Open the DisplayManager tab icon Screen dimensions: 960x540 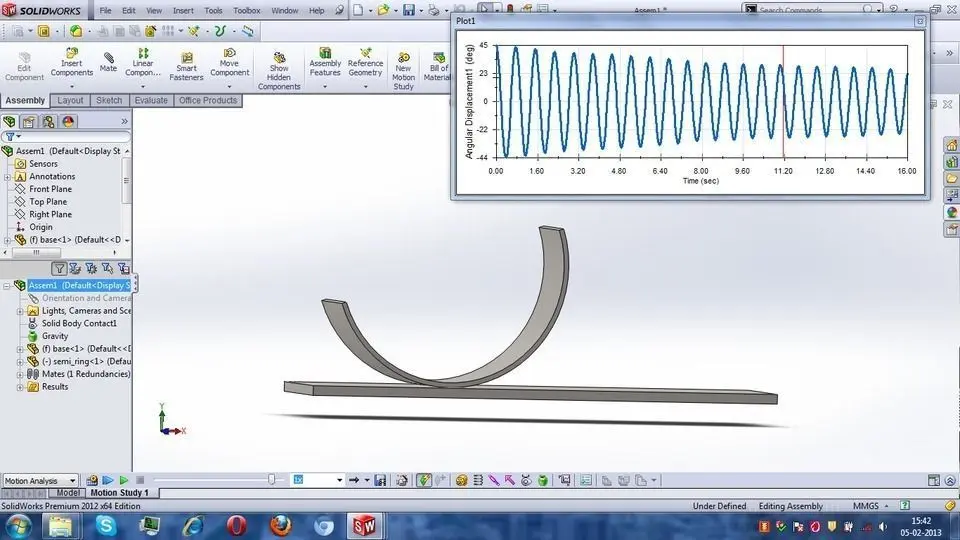click(x=68, y=121)
